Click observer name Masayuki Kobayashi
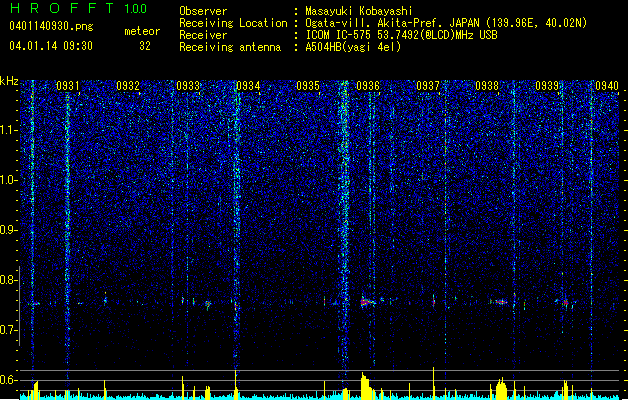Image resolution: width=629 pixels, height=400 pixels. pos(359,11)
